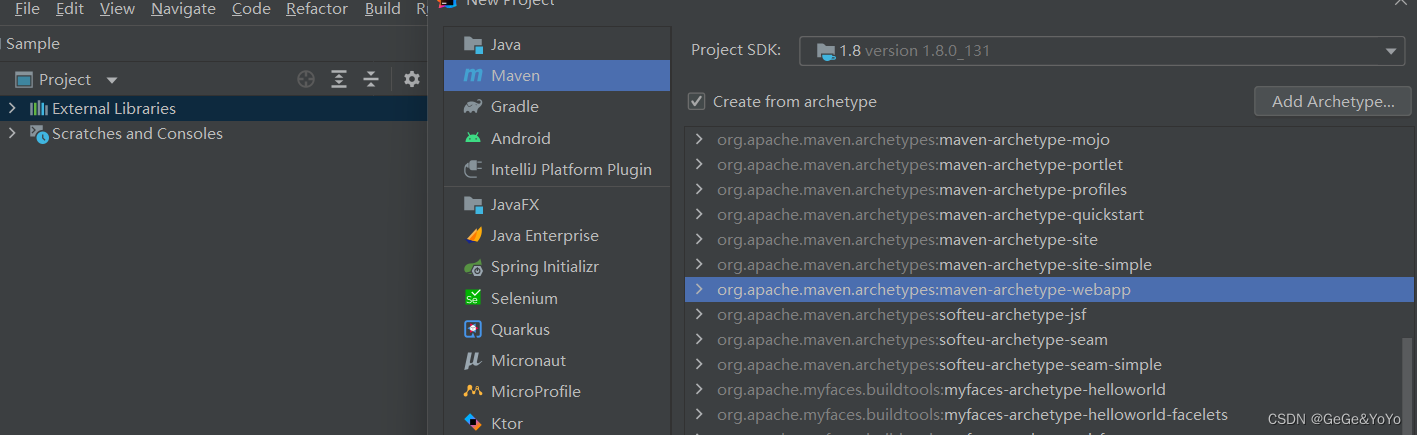This screenshot has width=1417, height=435.
Task: Click the Quarkus icon
Action: pyautogui.click(x=473, y=329)
